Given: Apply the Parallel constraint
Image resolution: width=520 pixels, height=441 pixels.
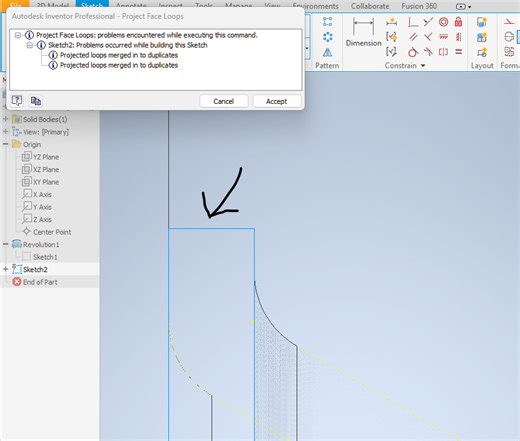Looking at the screenshot, I should coord(413,37).
